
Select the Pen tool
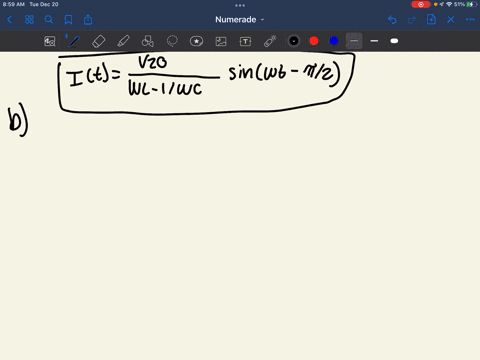[x=74, y=41]
